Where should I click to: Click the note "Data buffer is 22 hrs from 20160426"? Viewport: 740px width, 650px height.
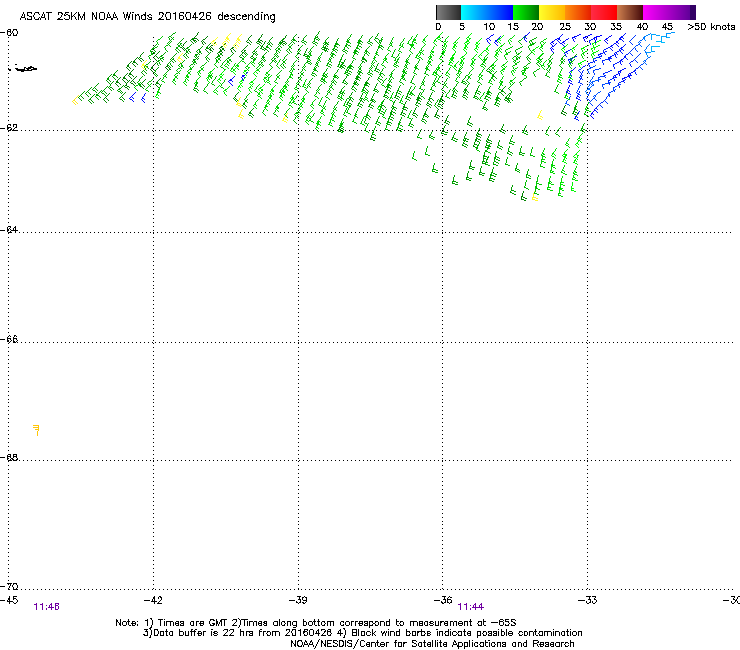coord(239,633)
